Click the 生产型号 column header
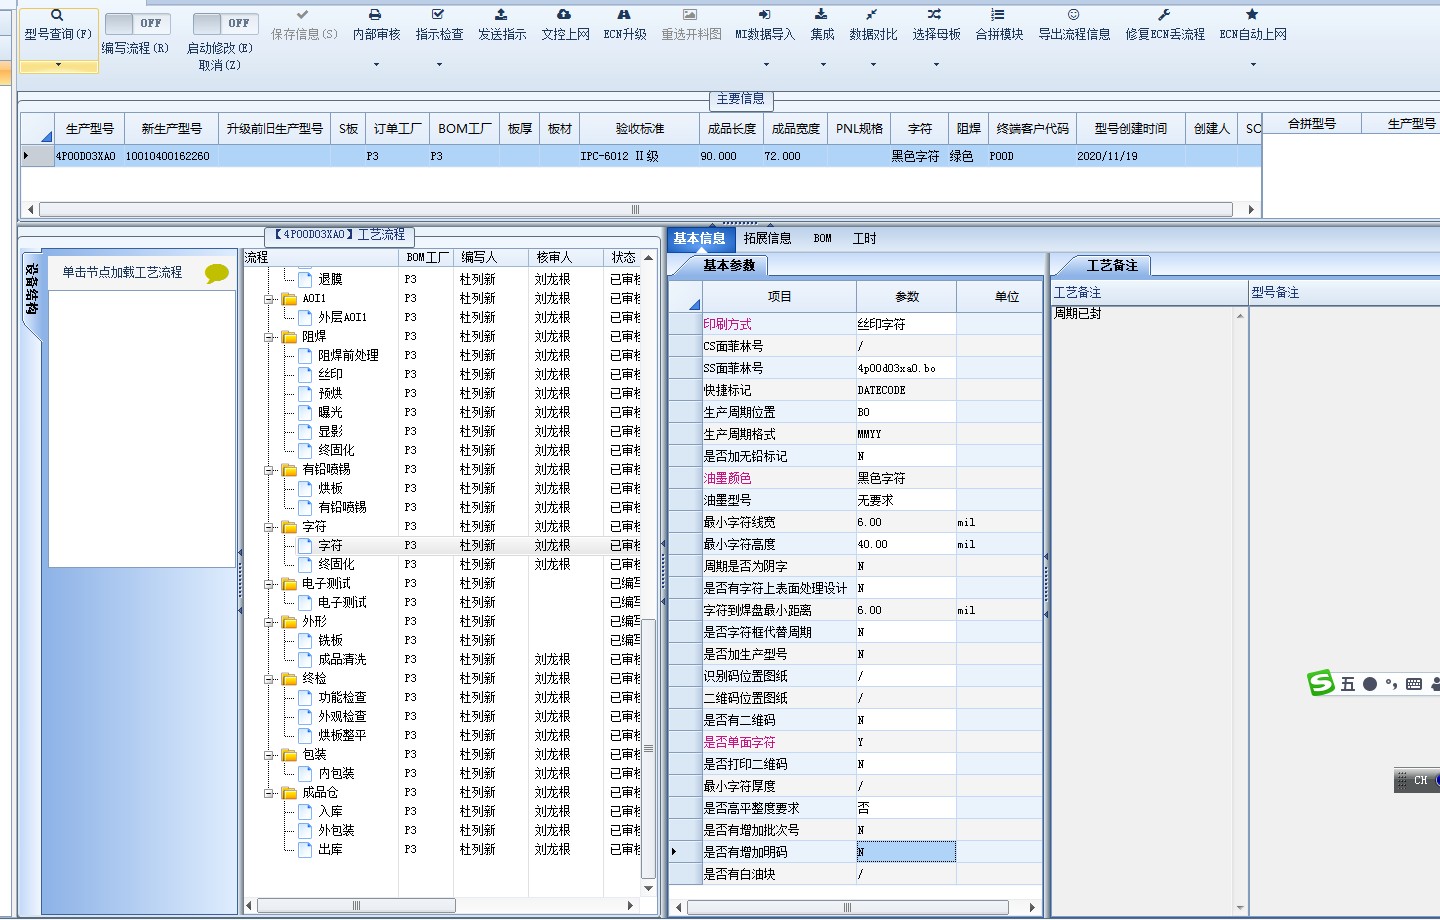The width and height of the screenshot is (1440, 920). click(89, 128)
